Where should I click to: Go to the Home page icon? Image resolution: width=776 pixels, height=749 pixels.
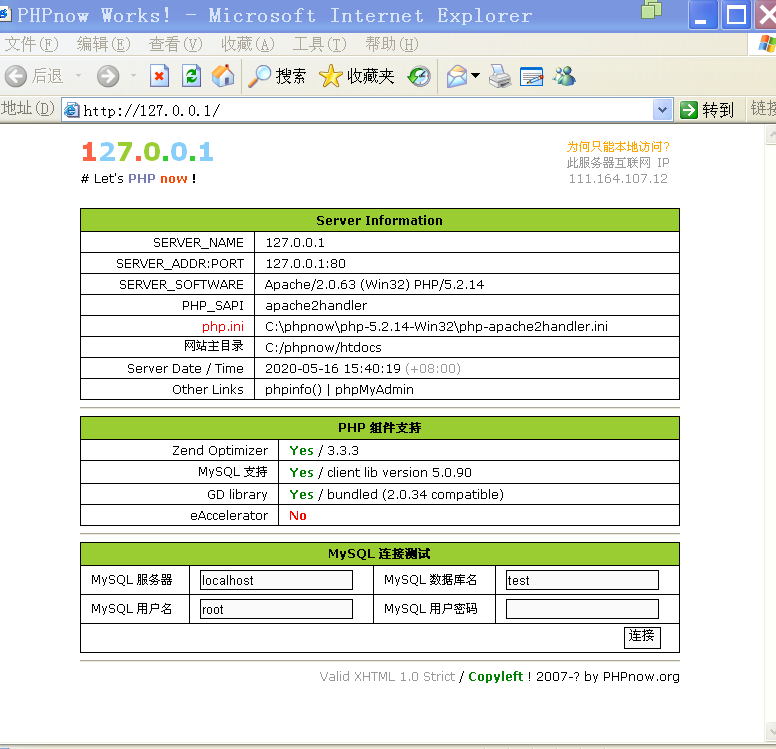tap(223, 76)
